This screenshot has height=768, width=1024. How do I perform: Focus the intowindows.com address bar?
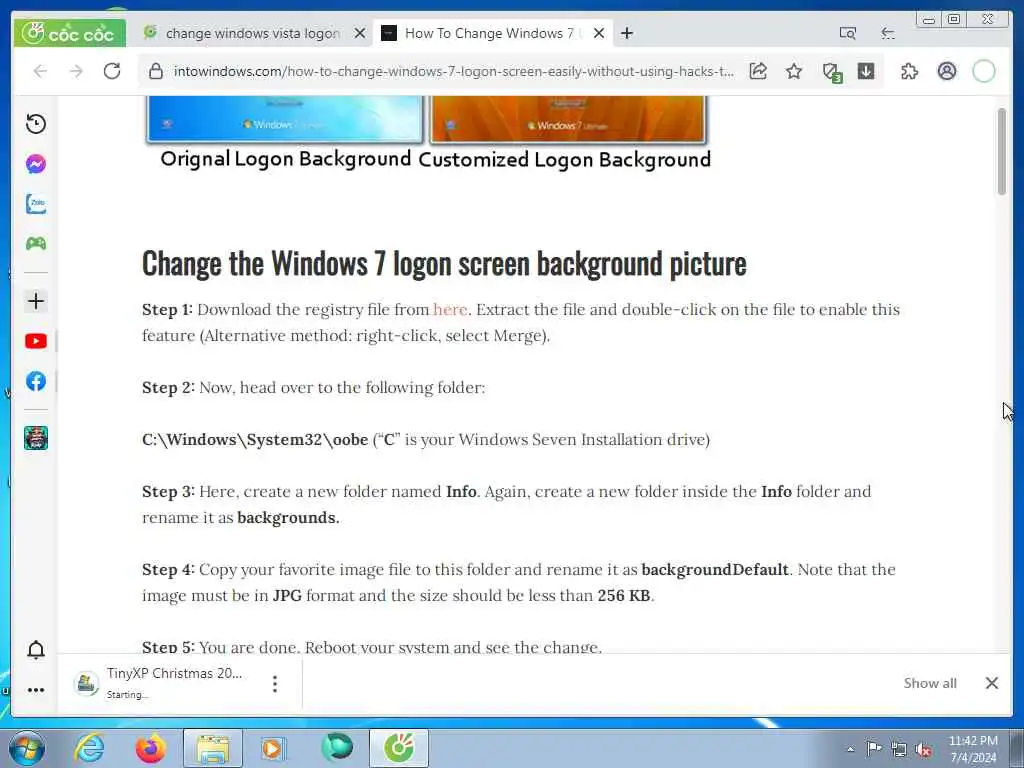(x=453, y=71)
